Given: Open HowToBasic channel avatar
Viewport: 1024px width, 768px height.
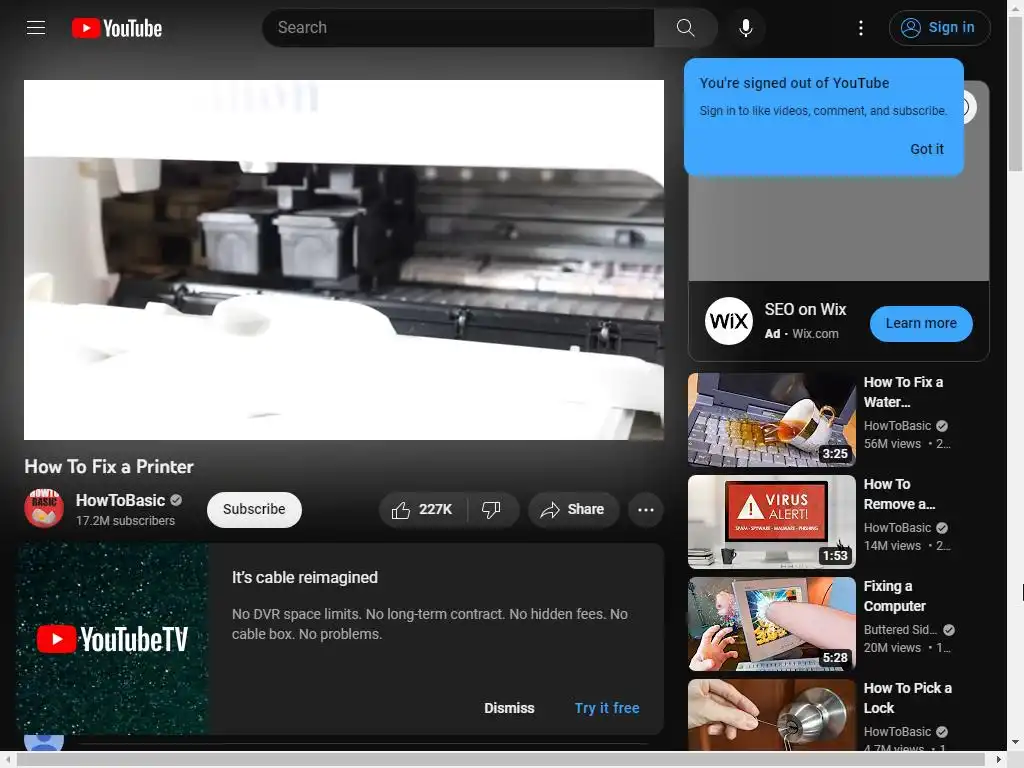Looking at the screenshot, I should 44,509.
